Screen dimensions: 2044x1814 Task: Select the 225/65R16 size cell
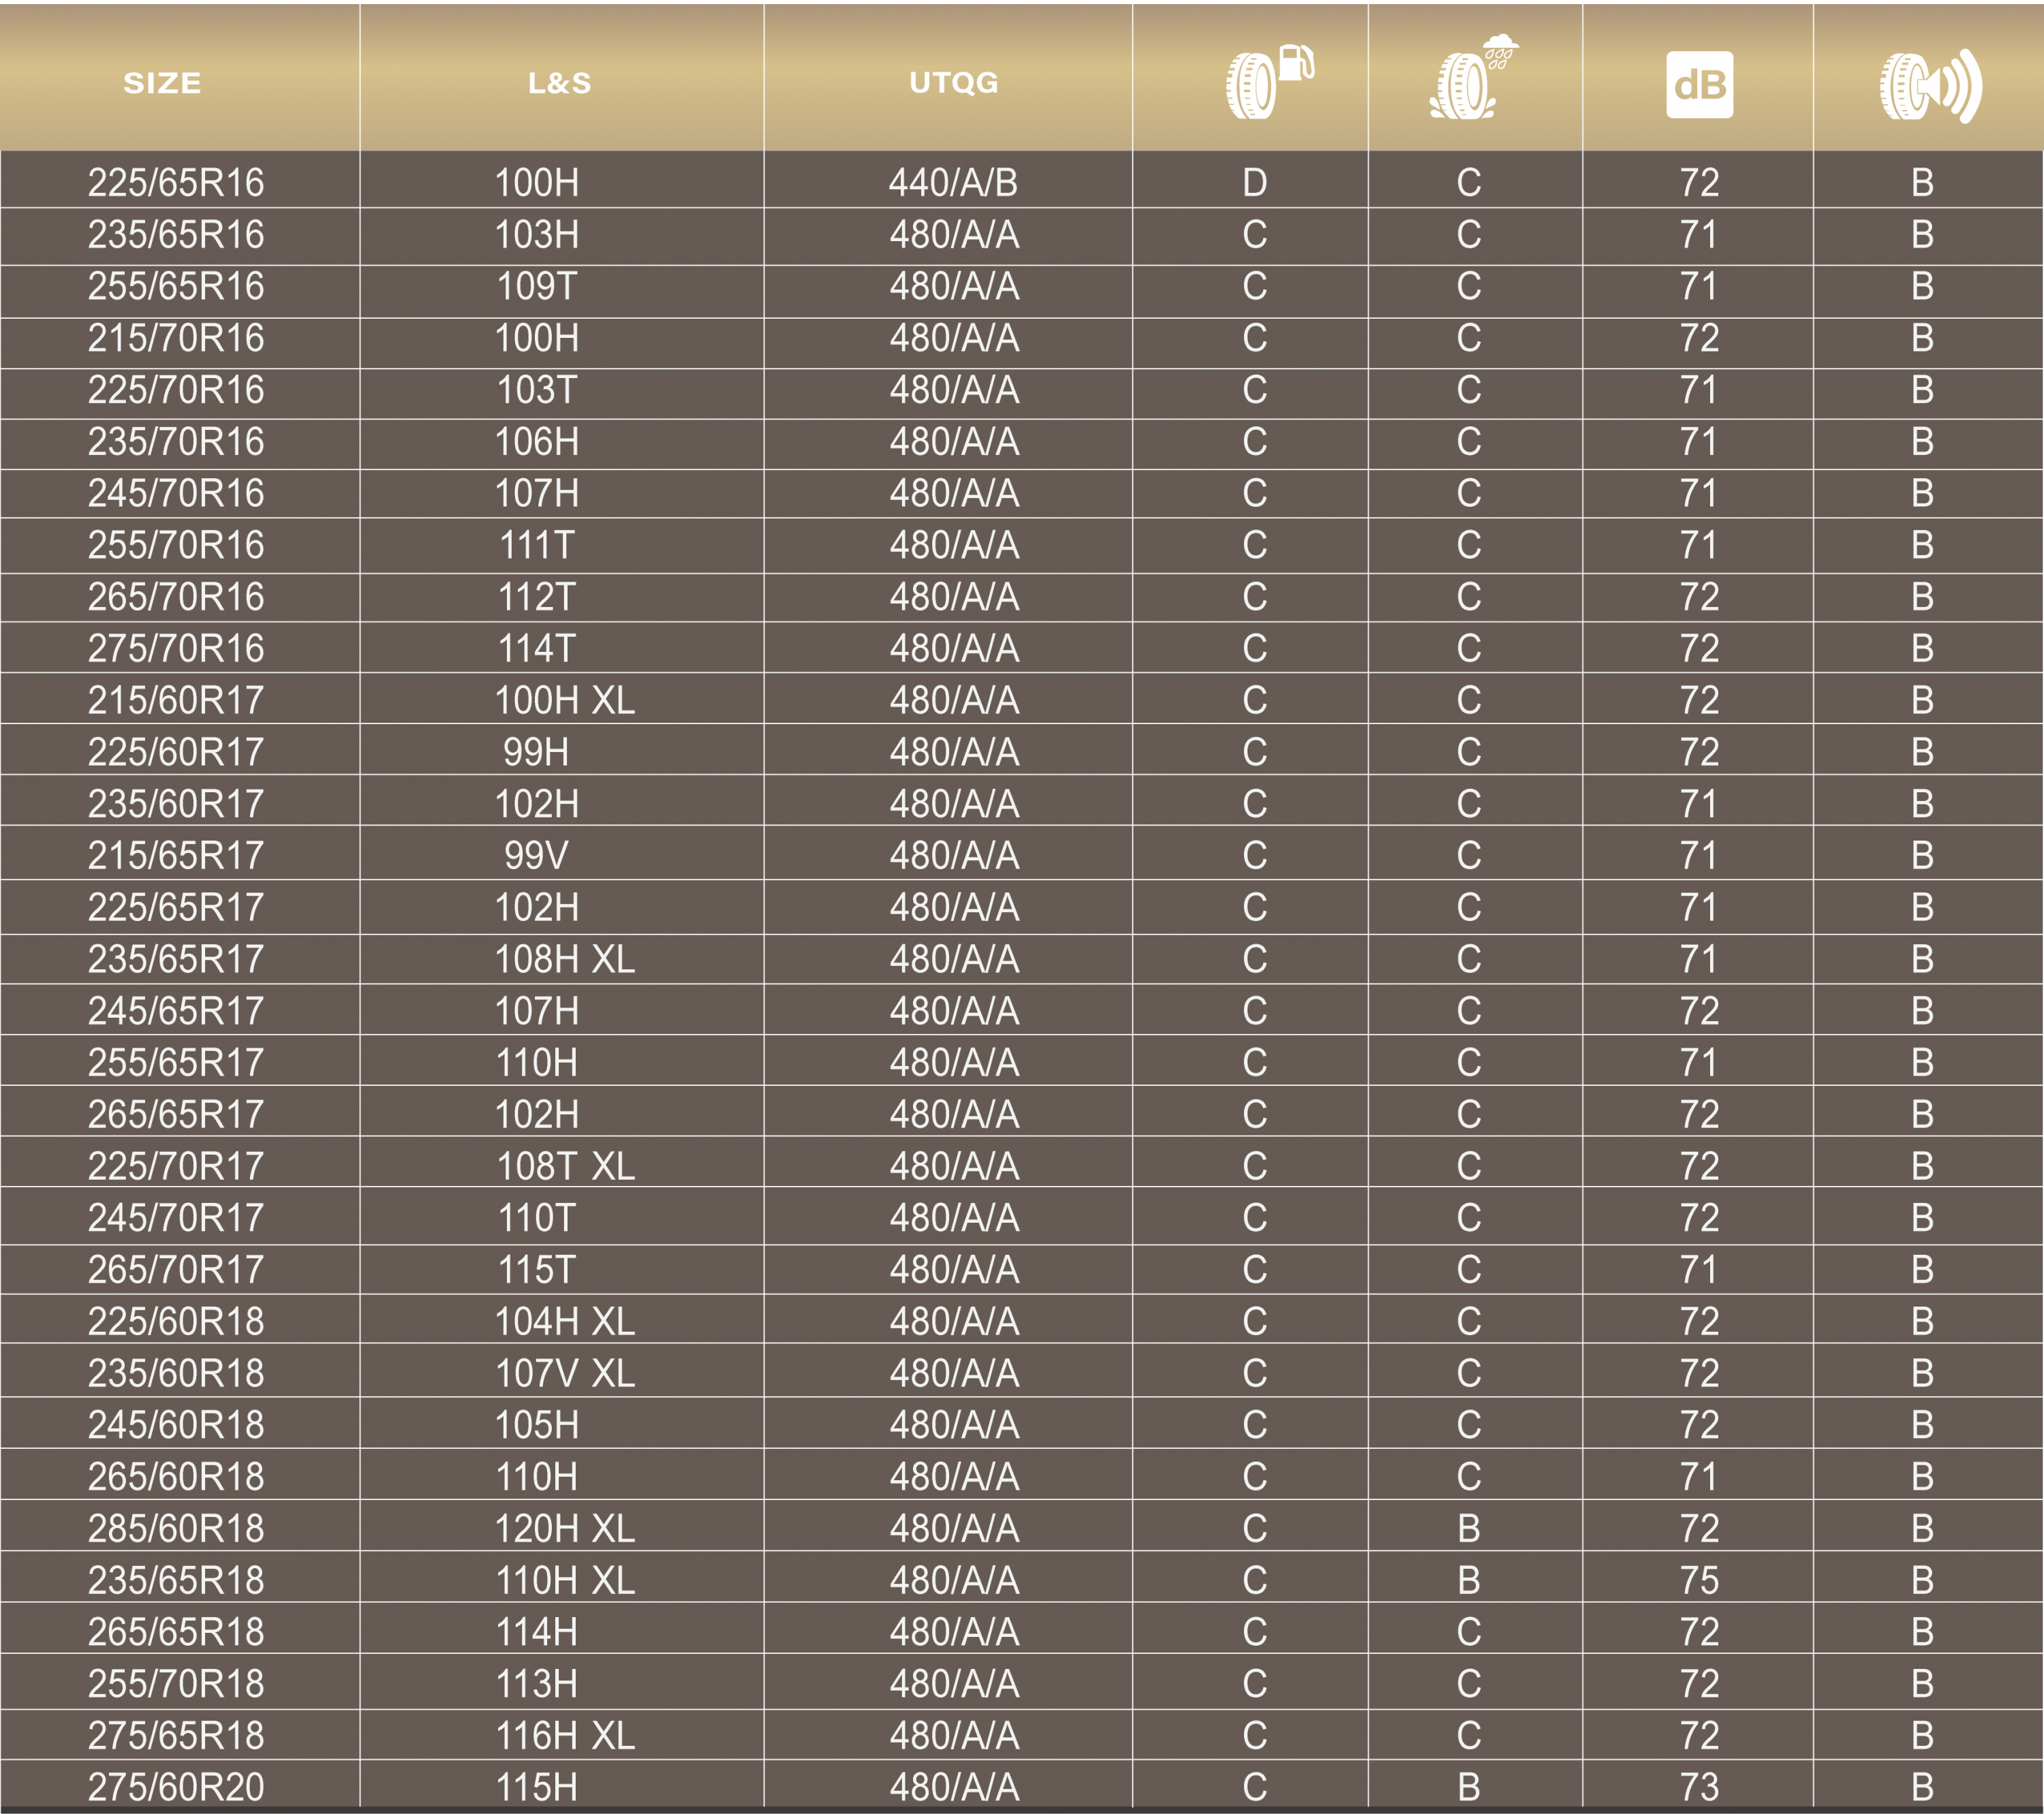tap(176, 183)
